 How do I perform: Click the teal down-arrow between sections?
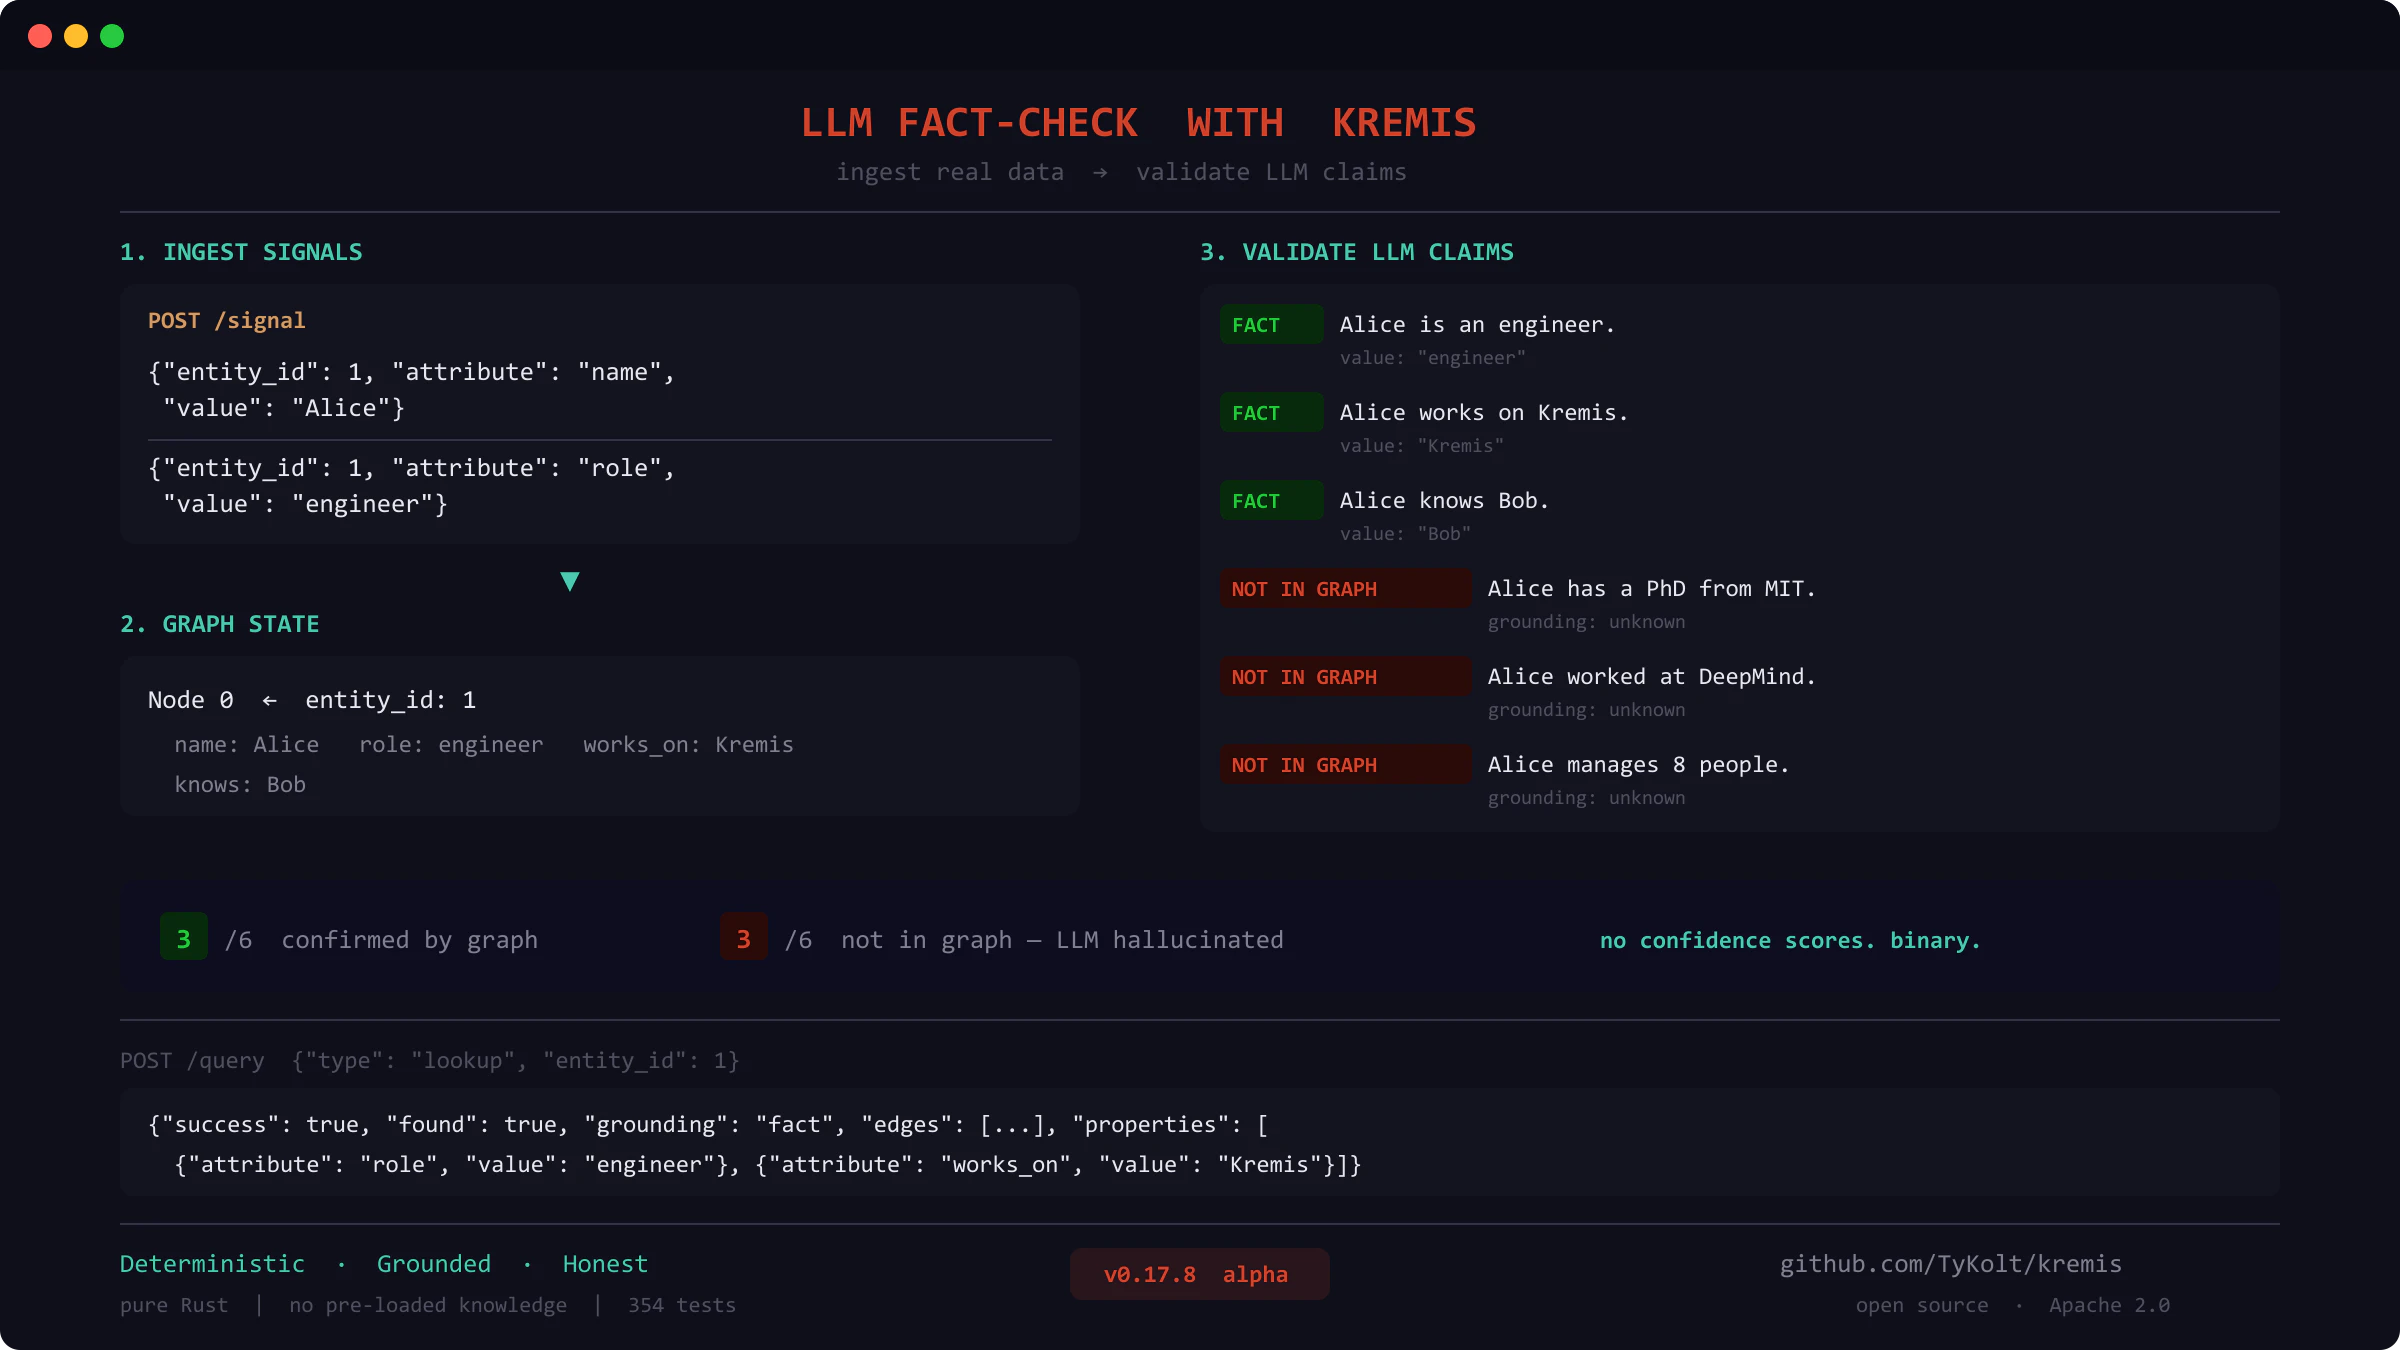pos(570,581)
